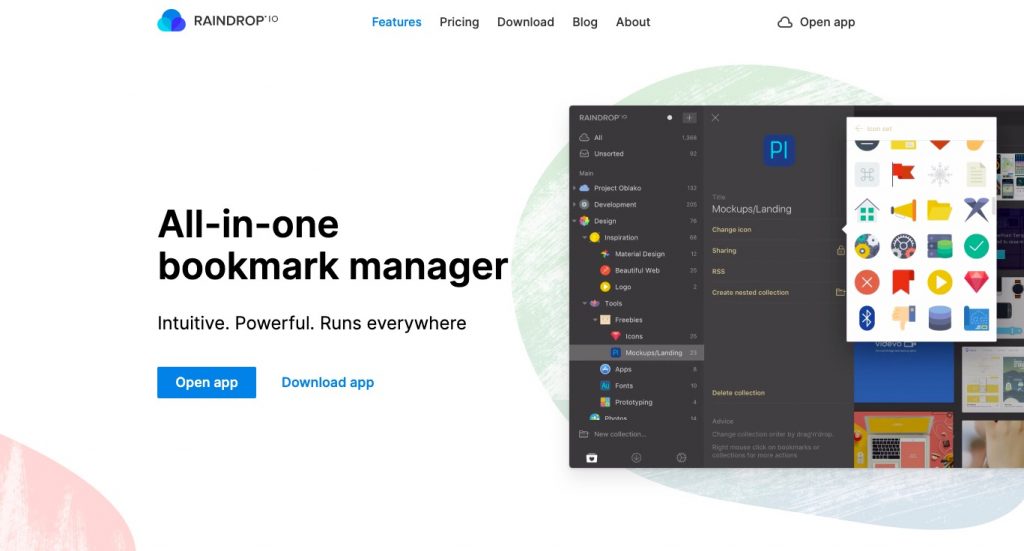This screenshot has width=1024, height=551.
Task: Pick the red flag icon
Action: [x=903, y=174]
